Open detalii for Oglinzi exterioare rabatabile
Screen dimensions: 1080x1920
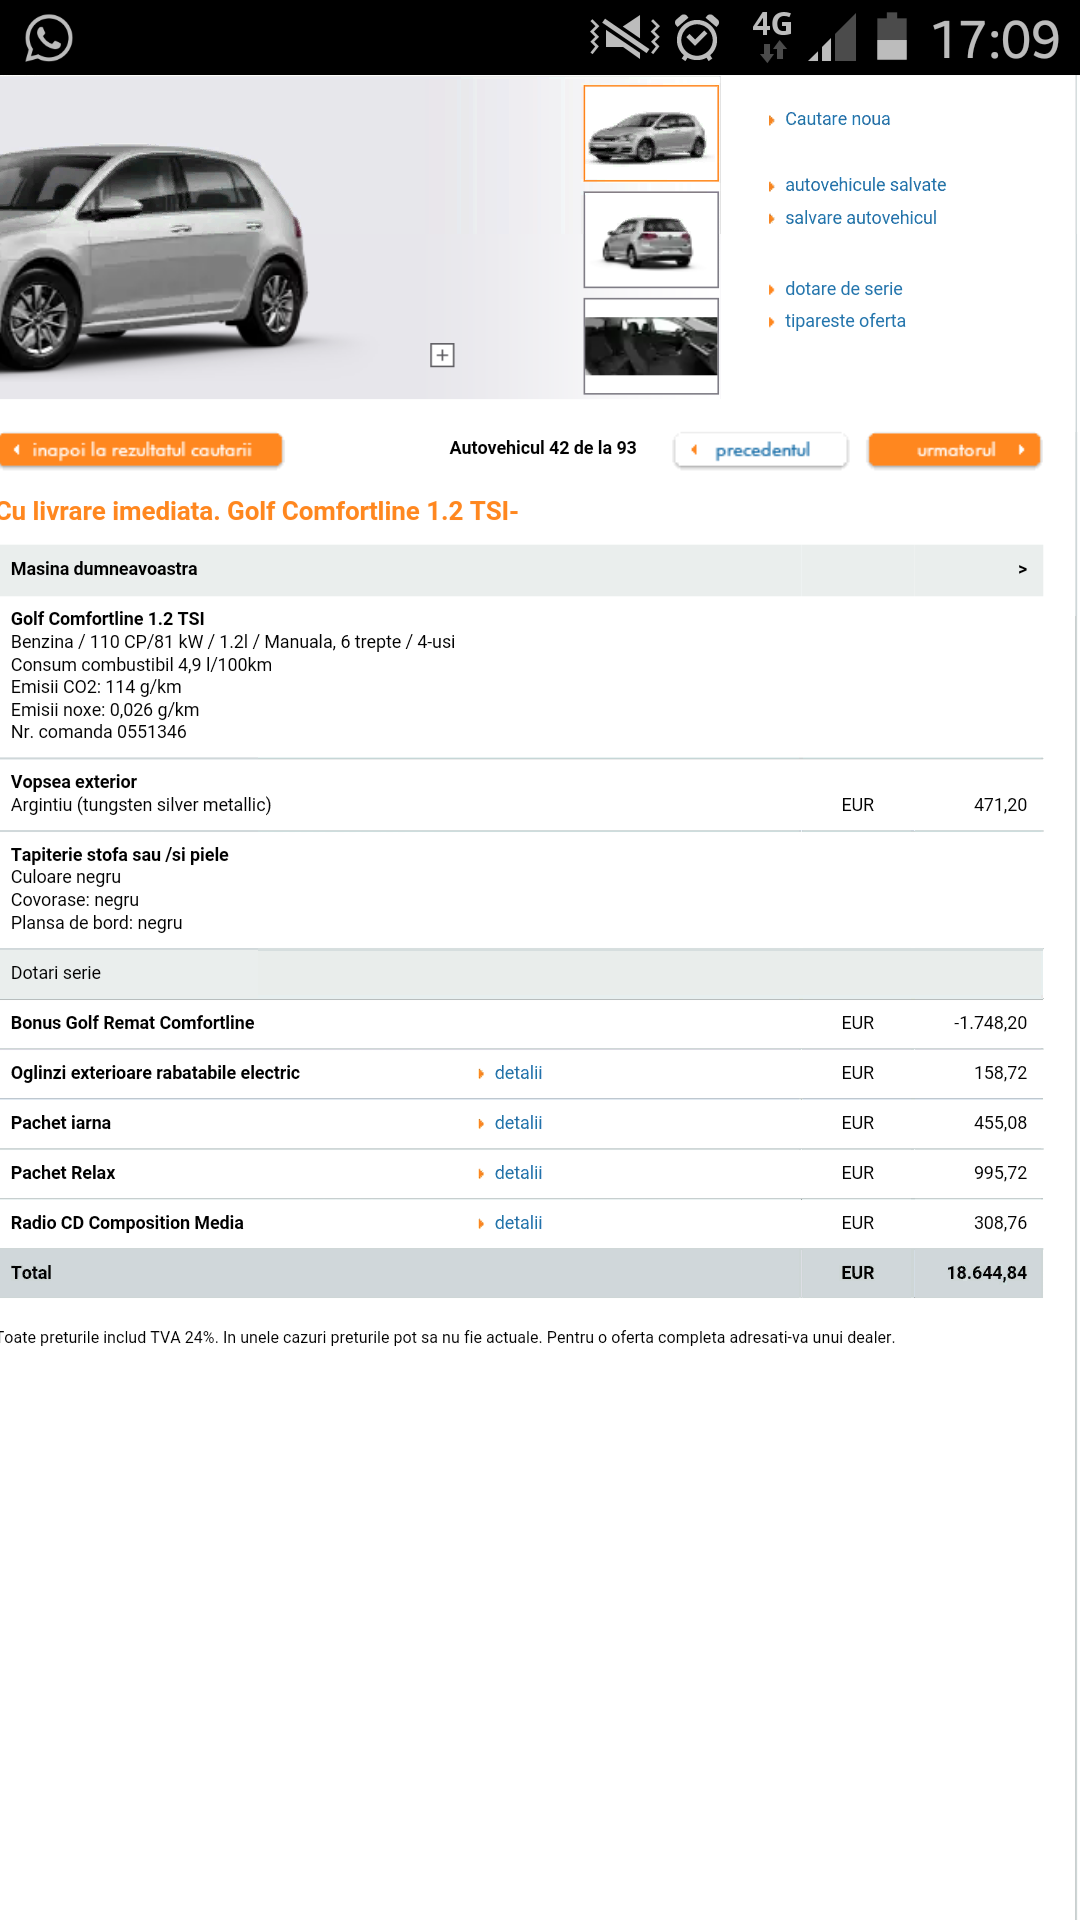[518, 1073]
